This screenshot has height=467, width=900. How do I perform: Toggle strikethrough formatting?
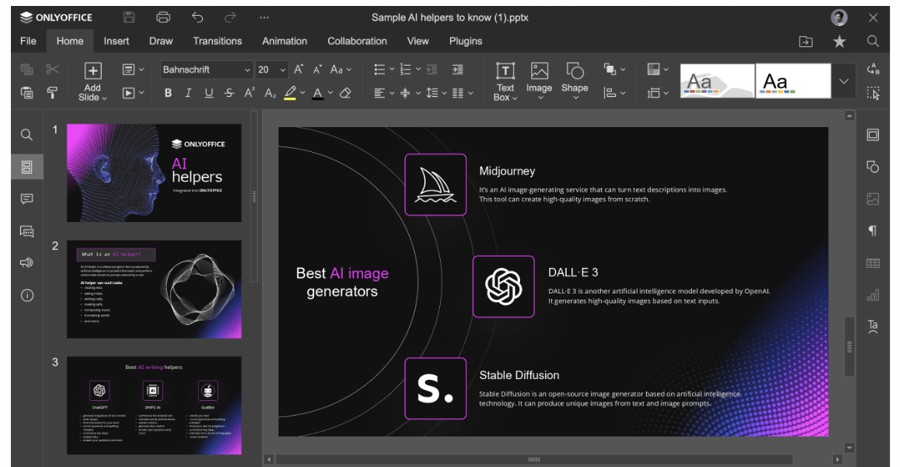pos(229,93)
